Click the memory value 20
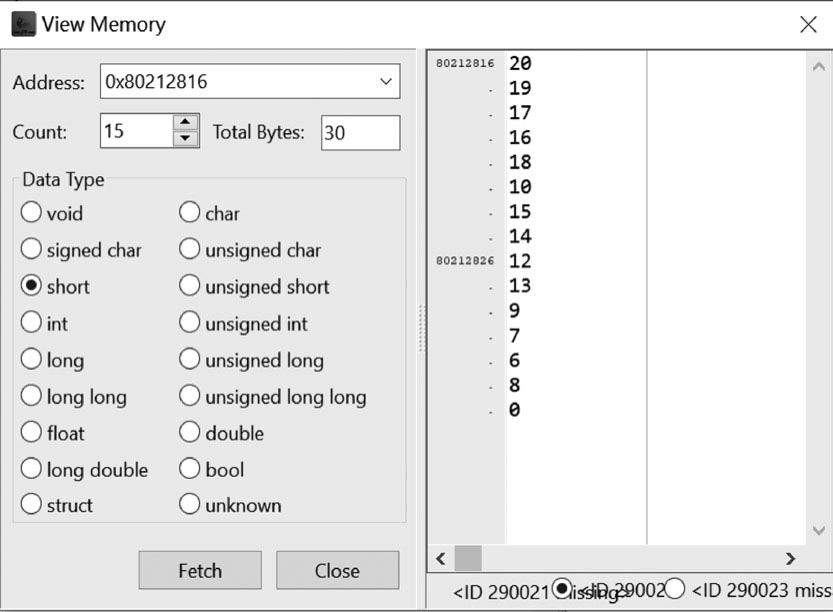Screen dimensions: 833x612 [x=520, y=63]
